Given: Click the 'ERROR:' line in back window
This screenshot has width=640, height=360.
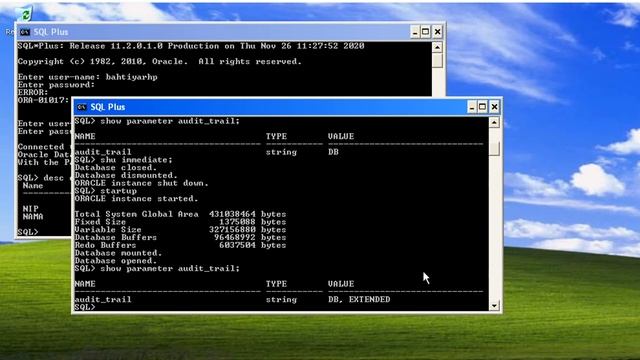Looking at the screenshot, I should 33,92.
